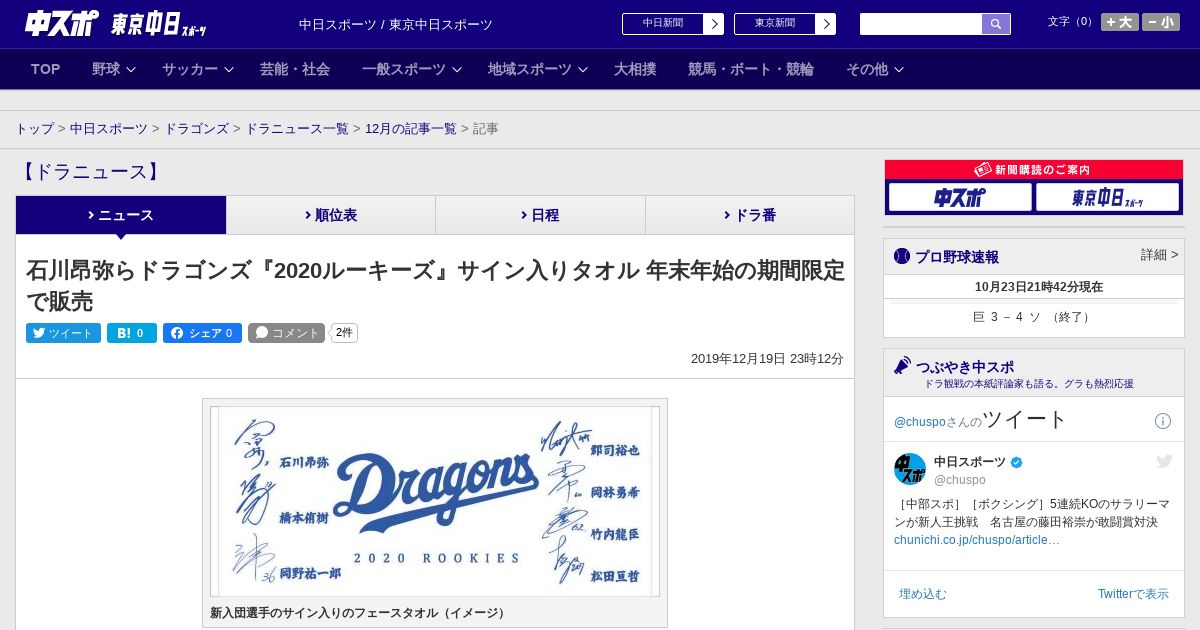Viewport: 1200px width, 630px height.
Task: Click the 中スポ subscription banner
Action: 960,197
